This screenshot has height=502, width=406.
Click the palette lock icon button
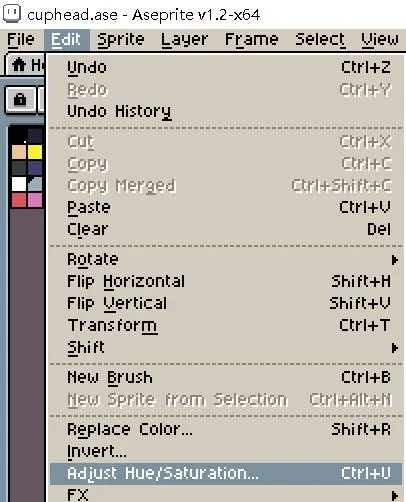tap(21, 99)
